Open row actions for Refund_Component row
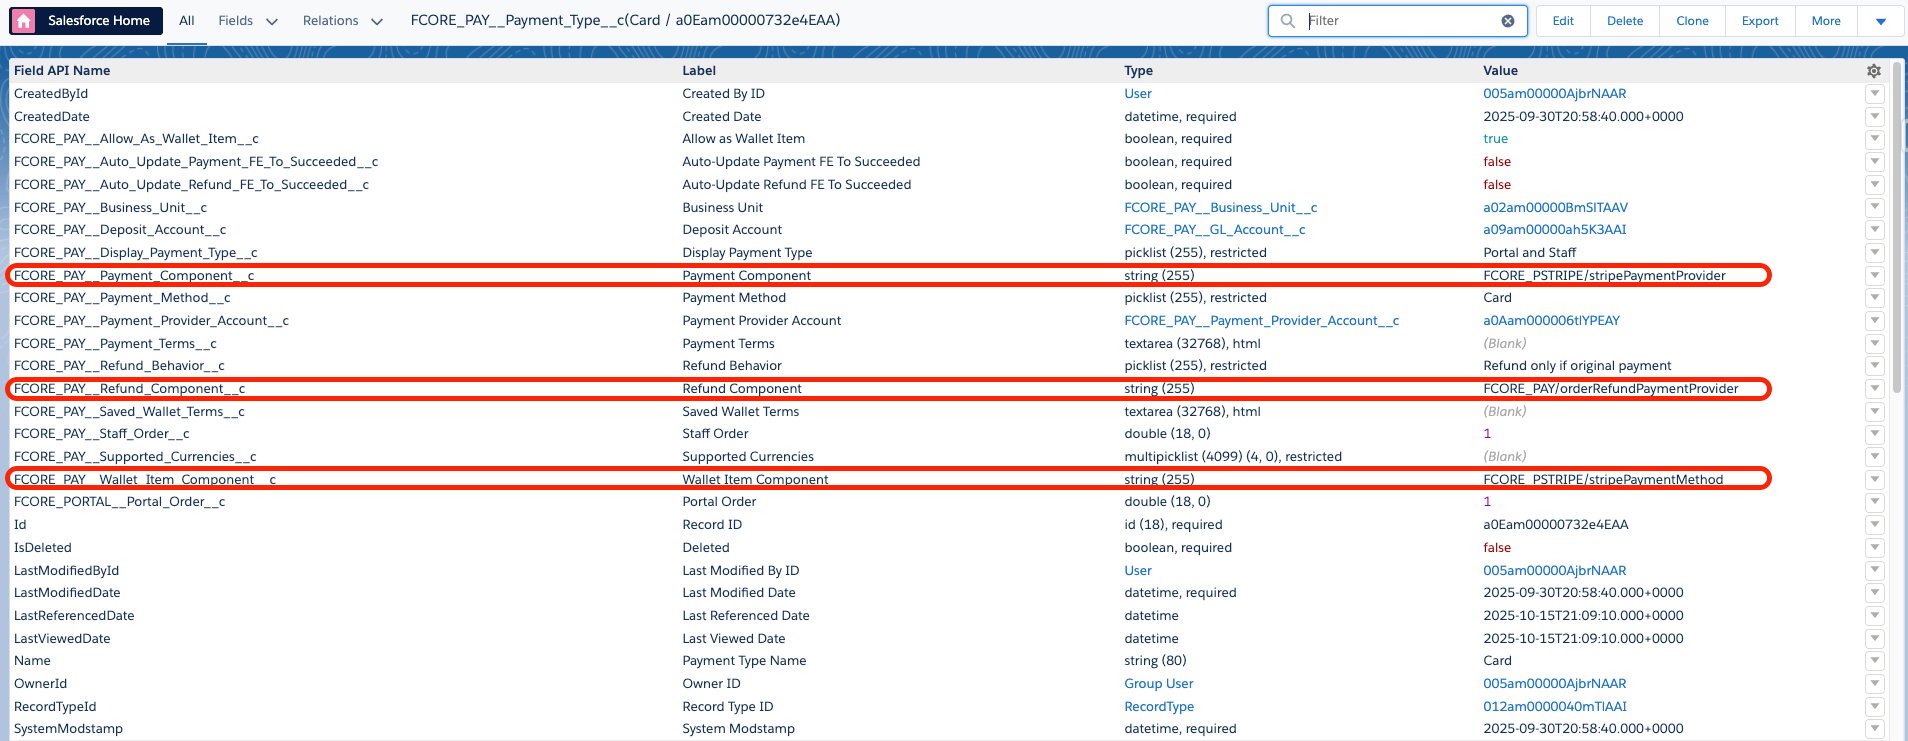The width and height of the screenshot is (1908, 741). tap(1875, 389)
